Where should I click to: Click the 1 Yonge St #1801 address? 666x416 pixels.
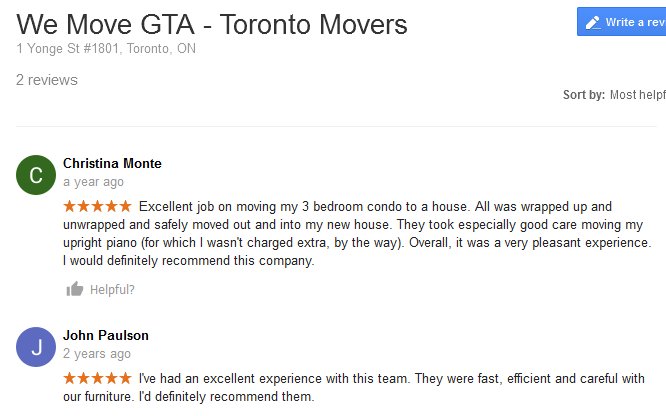pyautogui.click(x=106, y=47)
